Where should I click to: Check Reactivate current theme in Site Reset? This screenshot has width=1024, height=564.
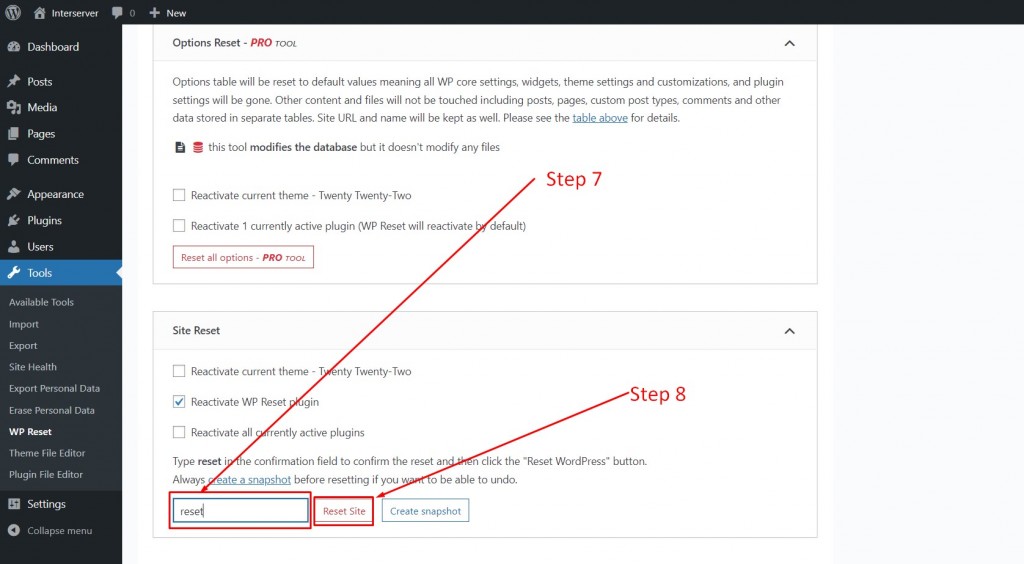coord(179,371)
